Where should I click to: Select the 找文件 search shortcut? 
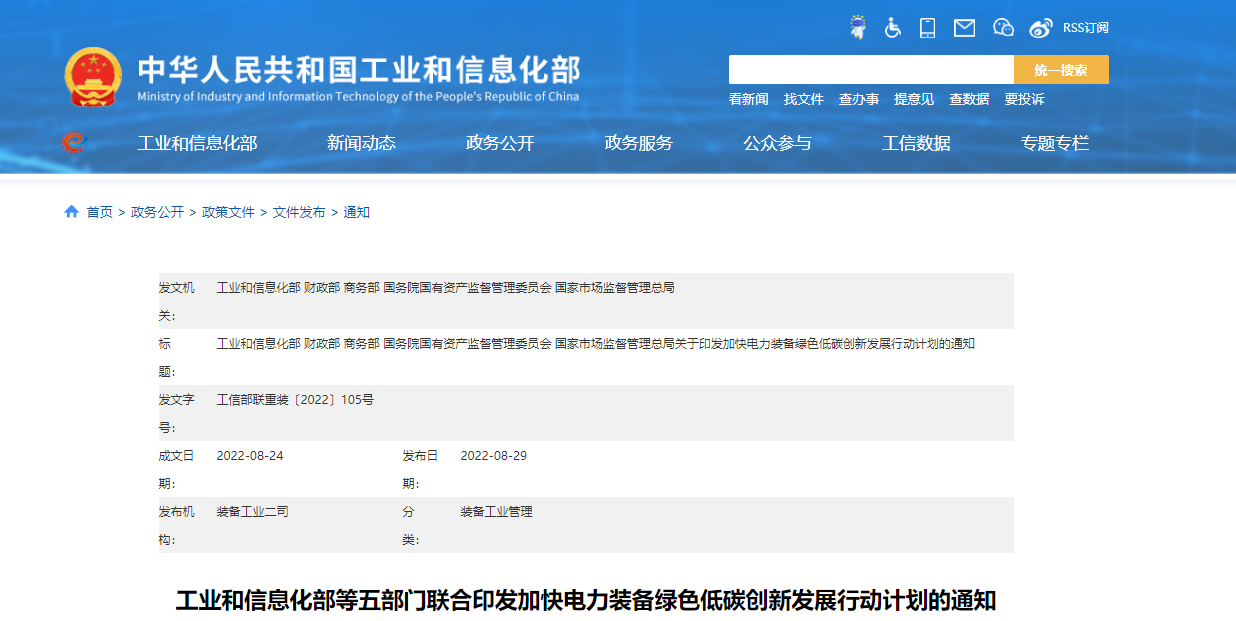(x=803, y=99)
